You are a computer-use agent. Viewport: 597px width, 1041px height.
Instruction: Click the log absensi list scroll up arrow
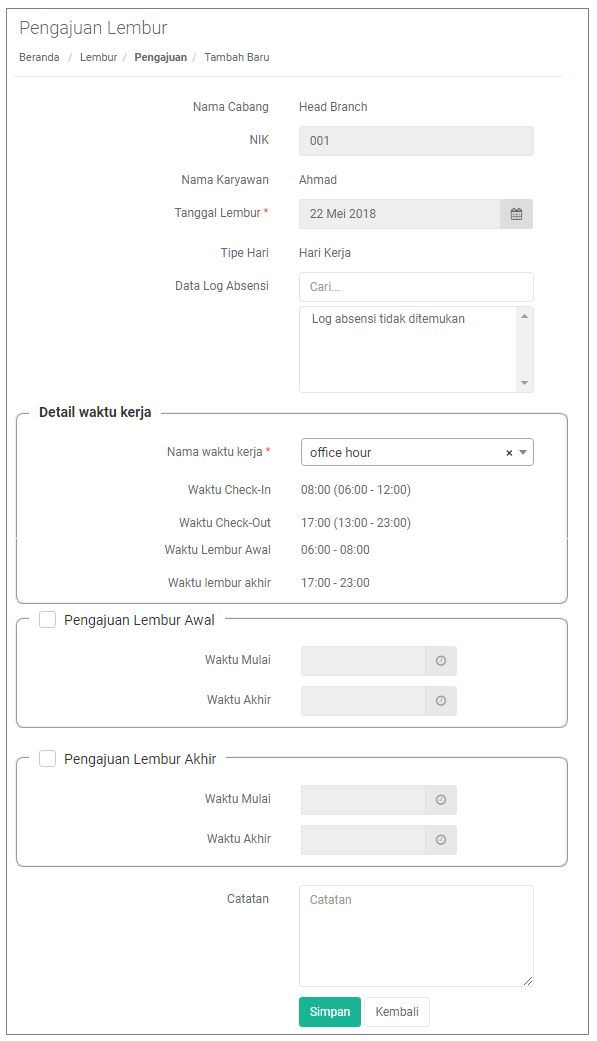(525, 316)
